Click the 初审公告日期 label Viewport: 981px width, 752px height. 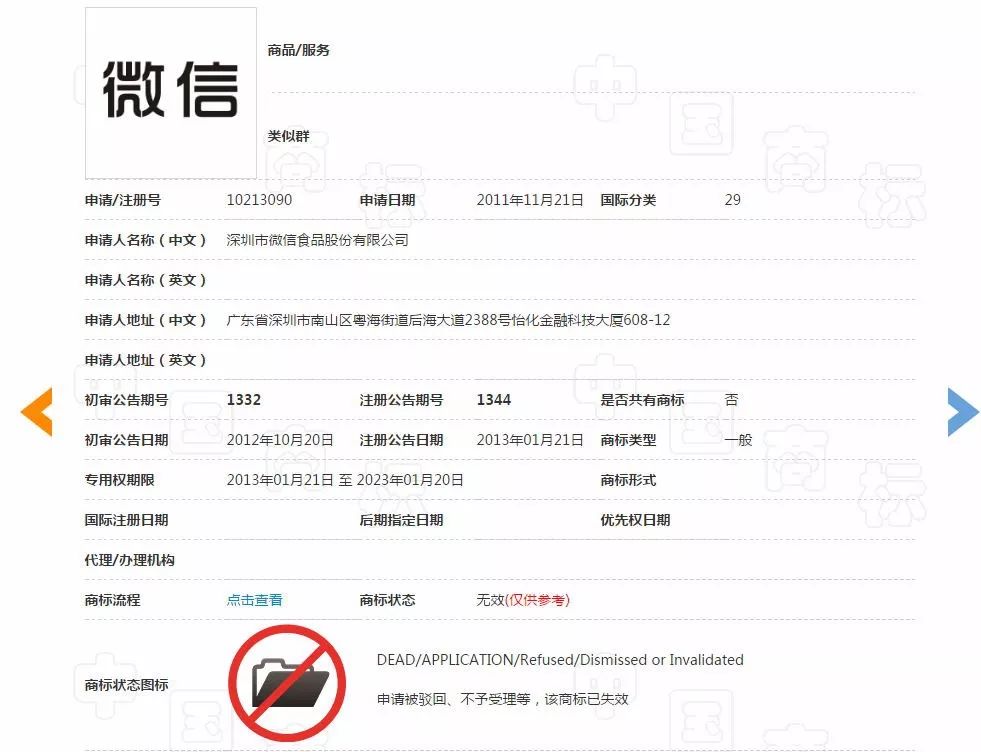point(126,440)
